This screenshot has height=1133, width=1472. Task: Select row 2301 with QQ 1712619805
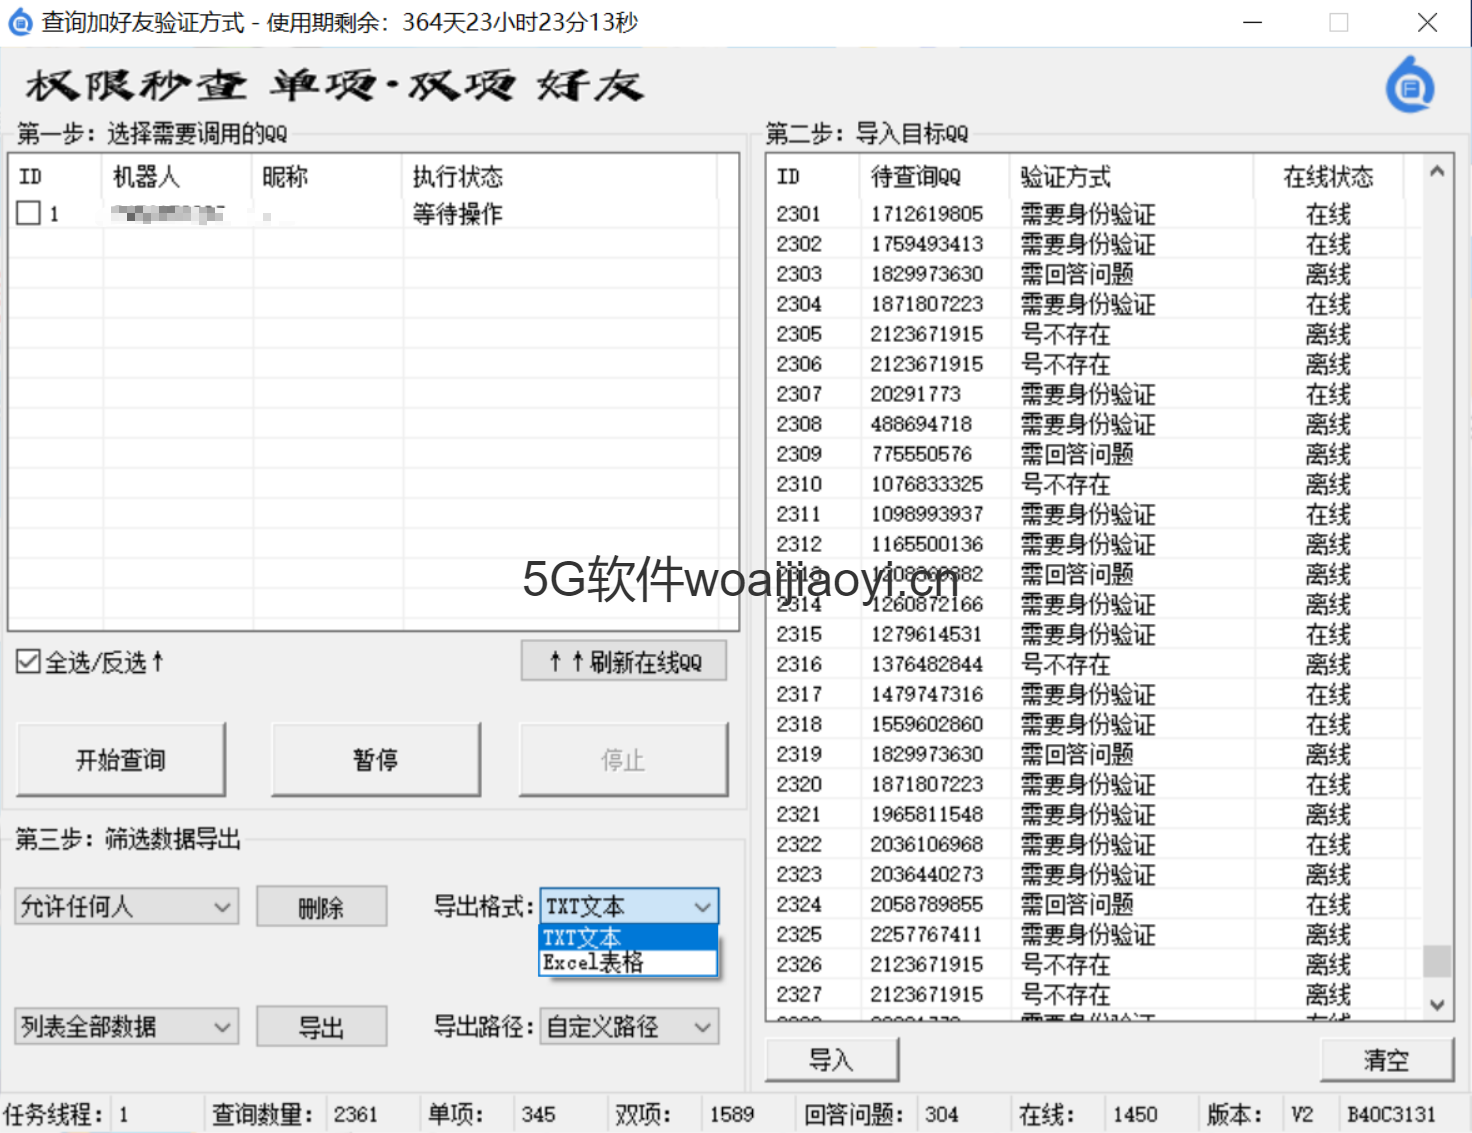pyautogui.click(x=1094, y=214)
